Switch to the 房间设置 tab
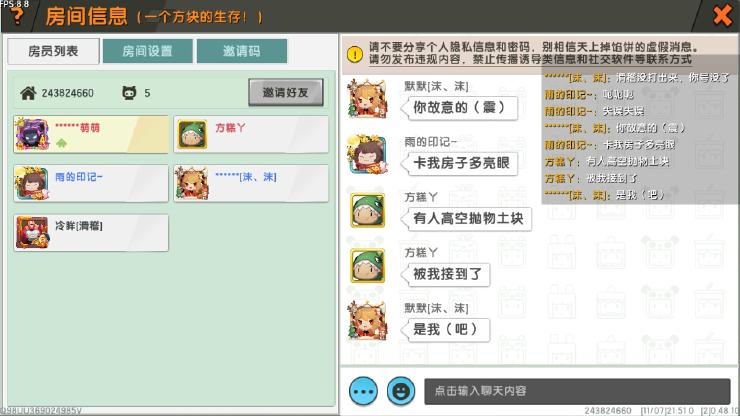This screenshot has width=740, height=416. click(148, 51)
